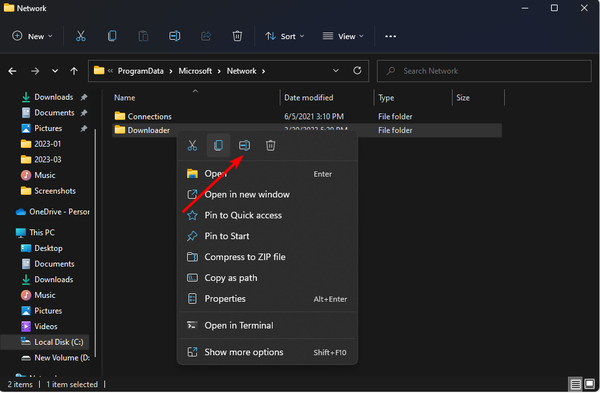Choose Copy as path
The height and width of the screenshot is (393, 600).
pyautogui.click(x=267, y=278)
